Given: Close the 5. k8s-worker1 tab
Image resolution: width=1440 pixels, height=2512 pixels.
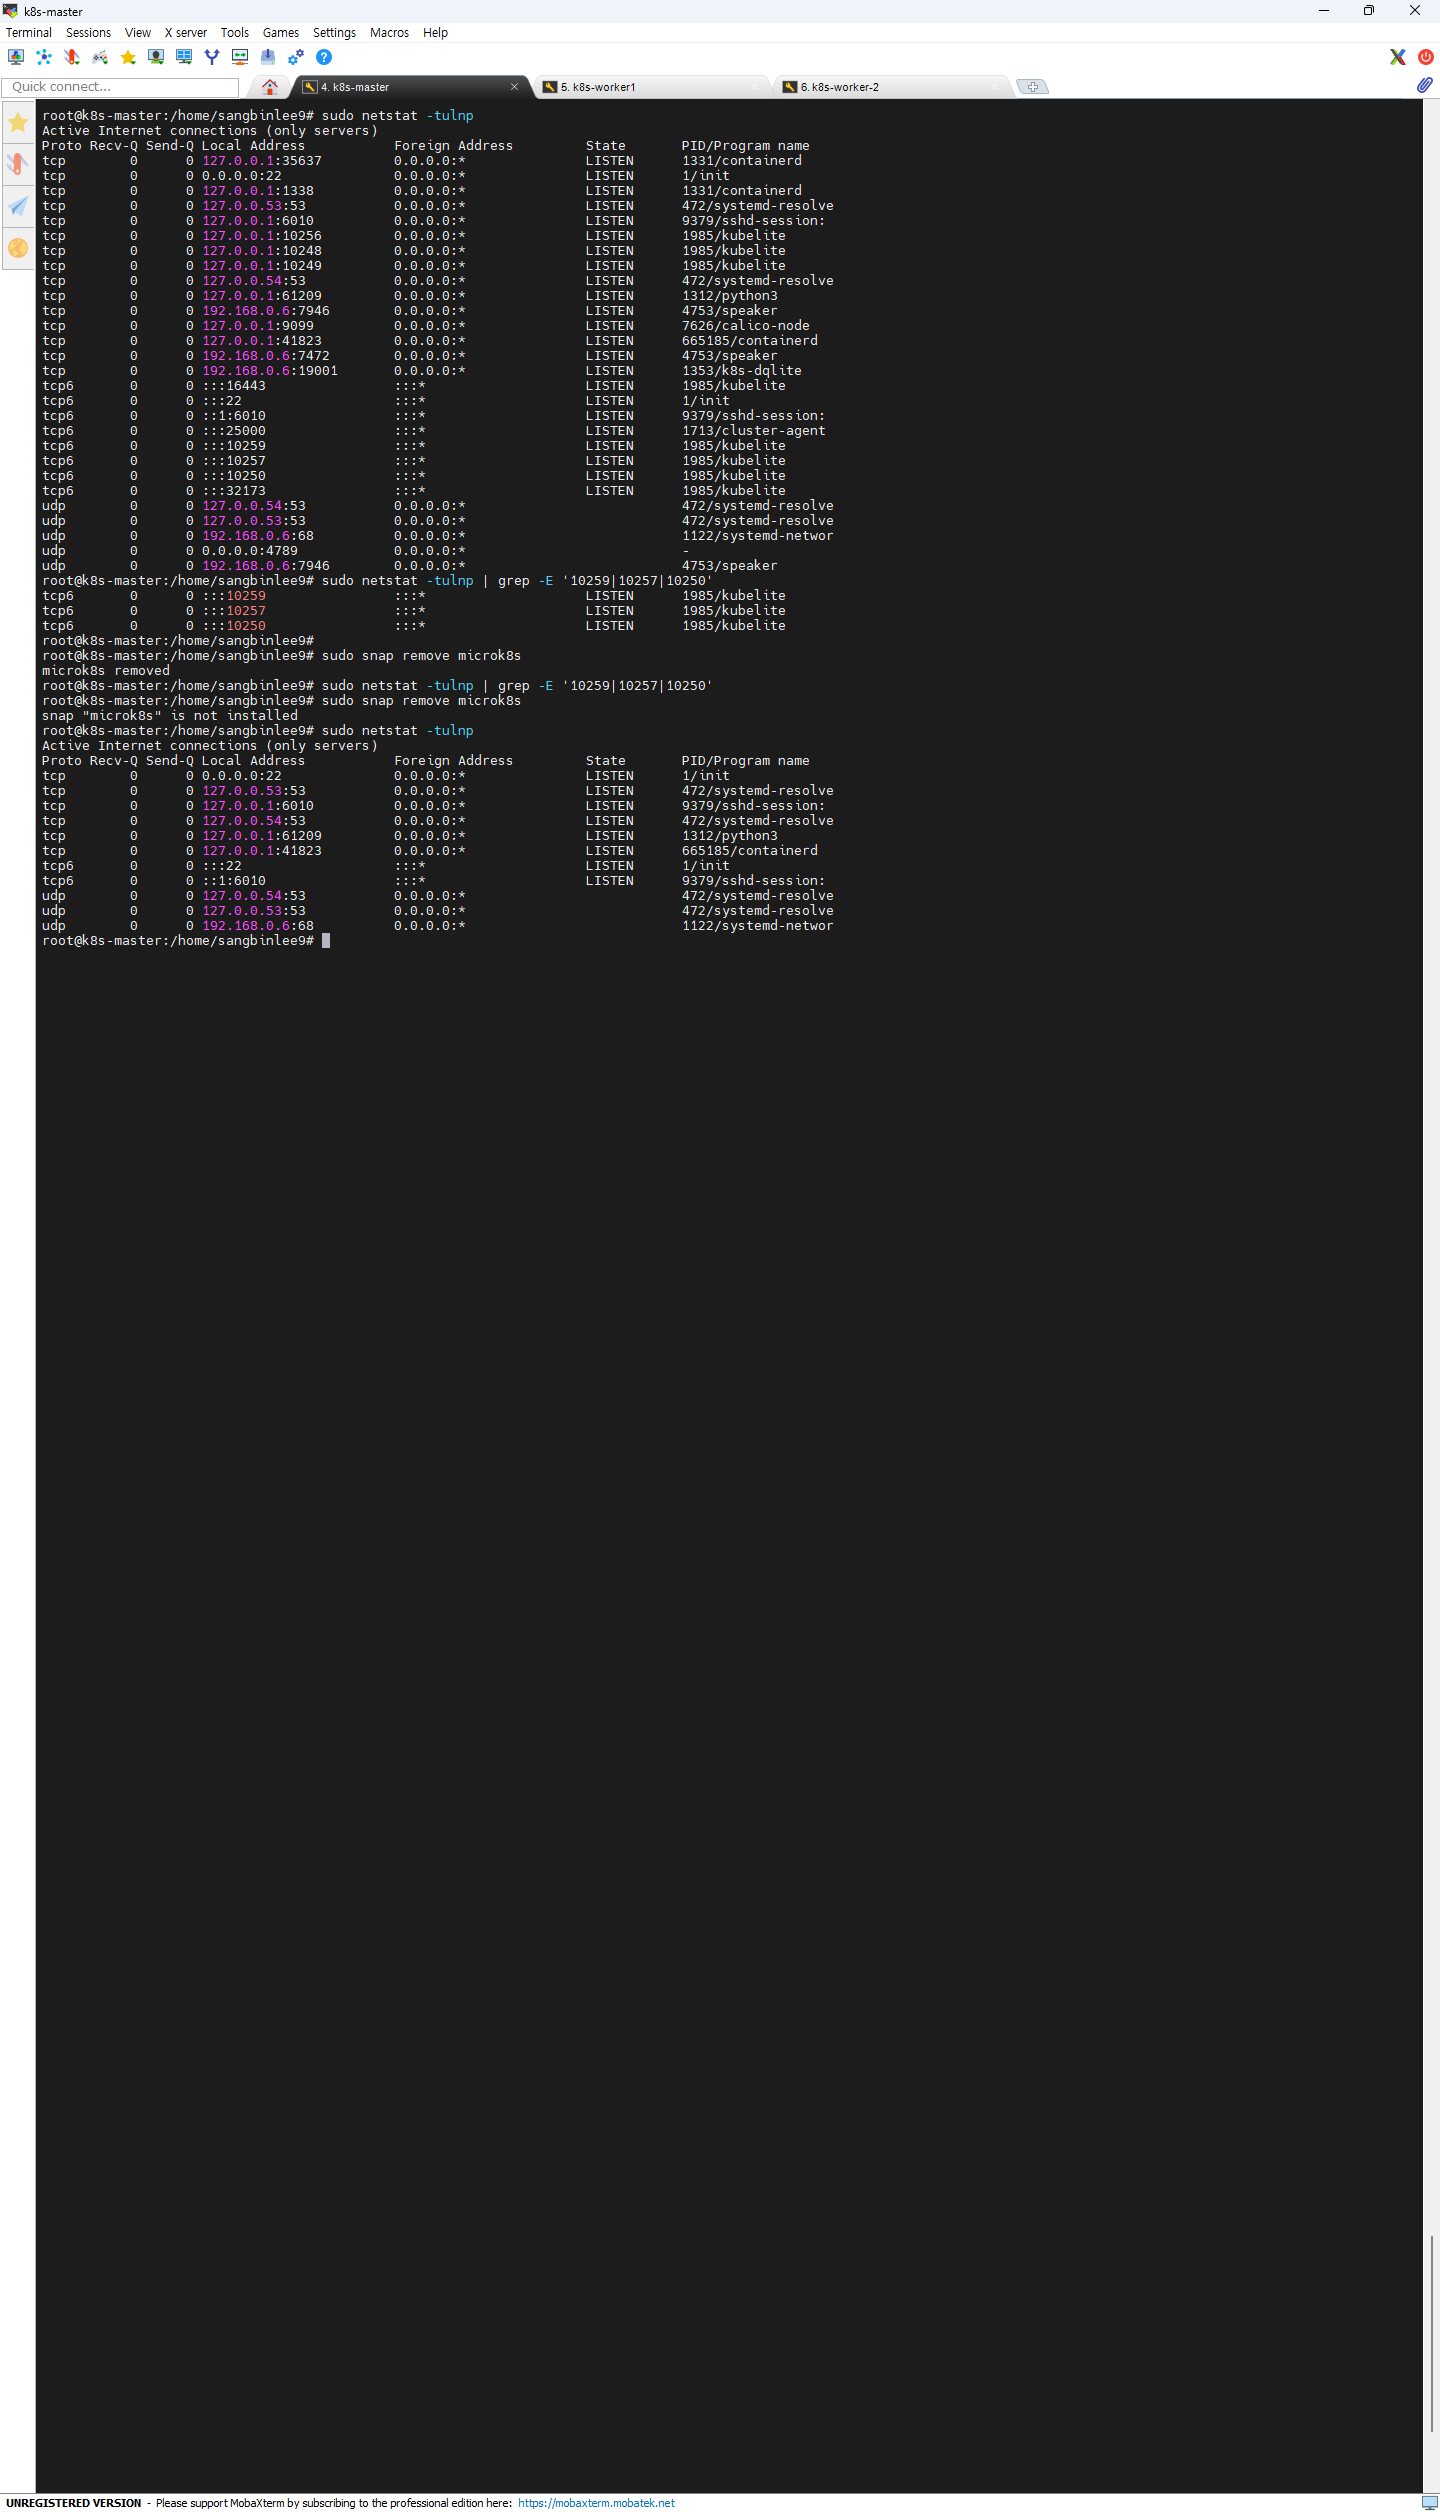Looking at the screenshot, I should pyautogui.click(x=754, y=87).
